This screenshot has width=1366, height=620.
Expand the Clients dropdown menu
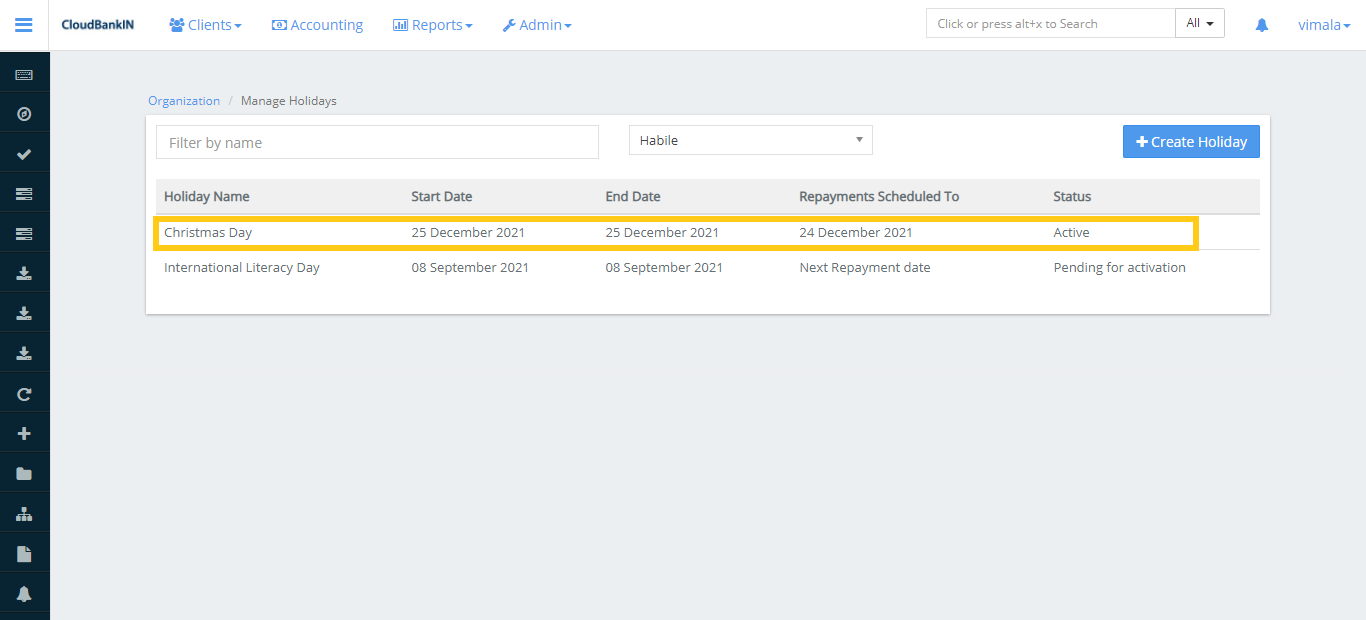point(205,25)
